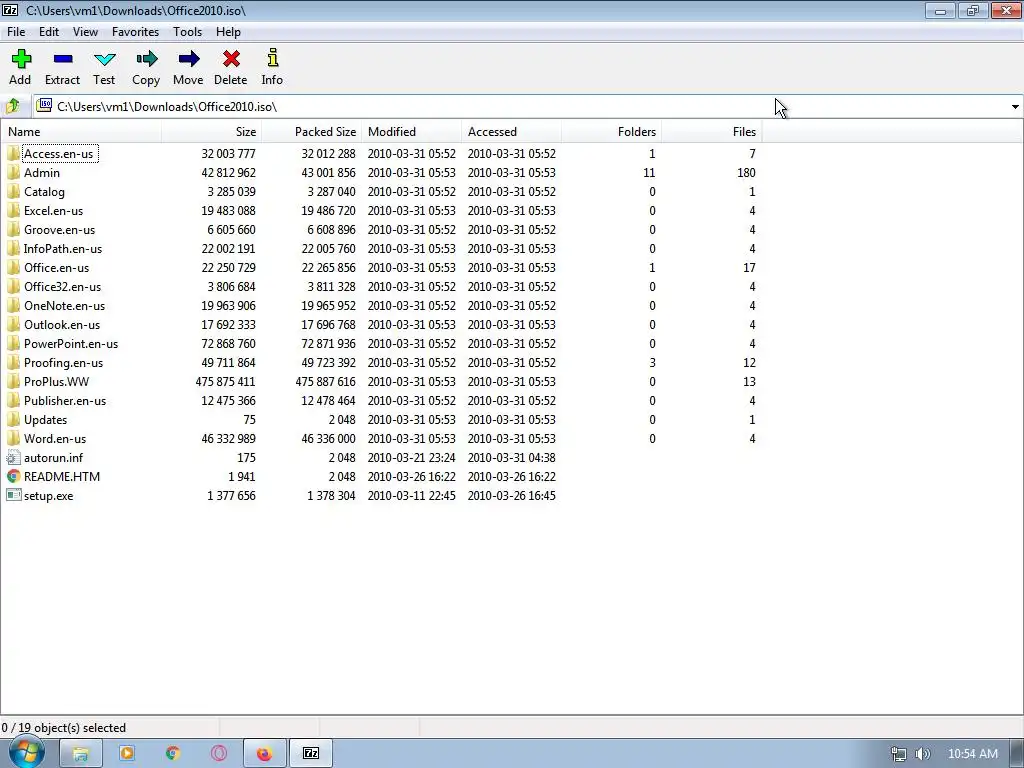Click the Windows Start orb
Screen dimensions: 1024x768
click(26, 753)
